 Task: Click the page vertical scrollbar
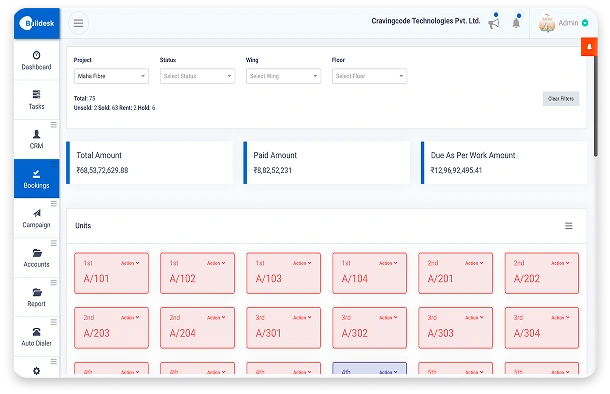pyautogui.click(x=596, y=105)
